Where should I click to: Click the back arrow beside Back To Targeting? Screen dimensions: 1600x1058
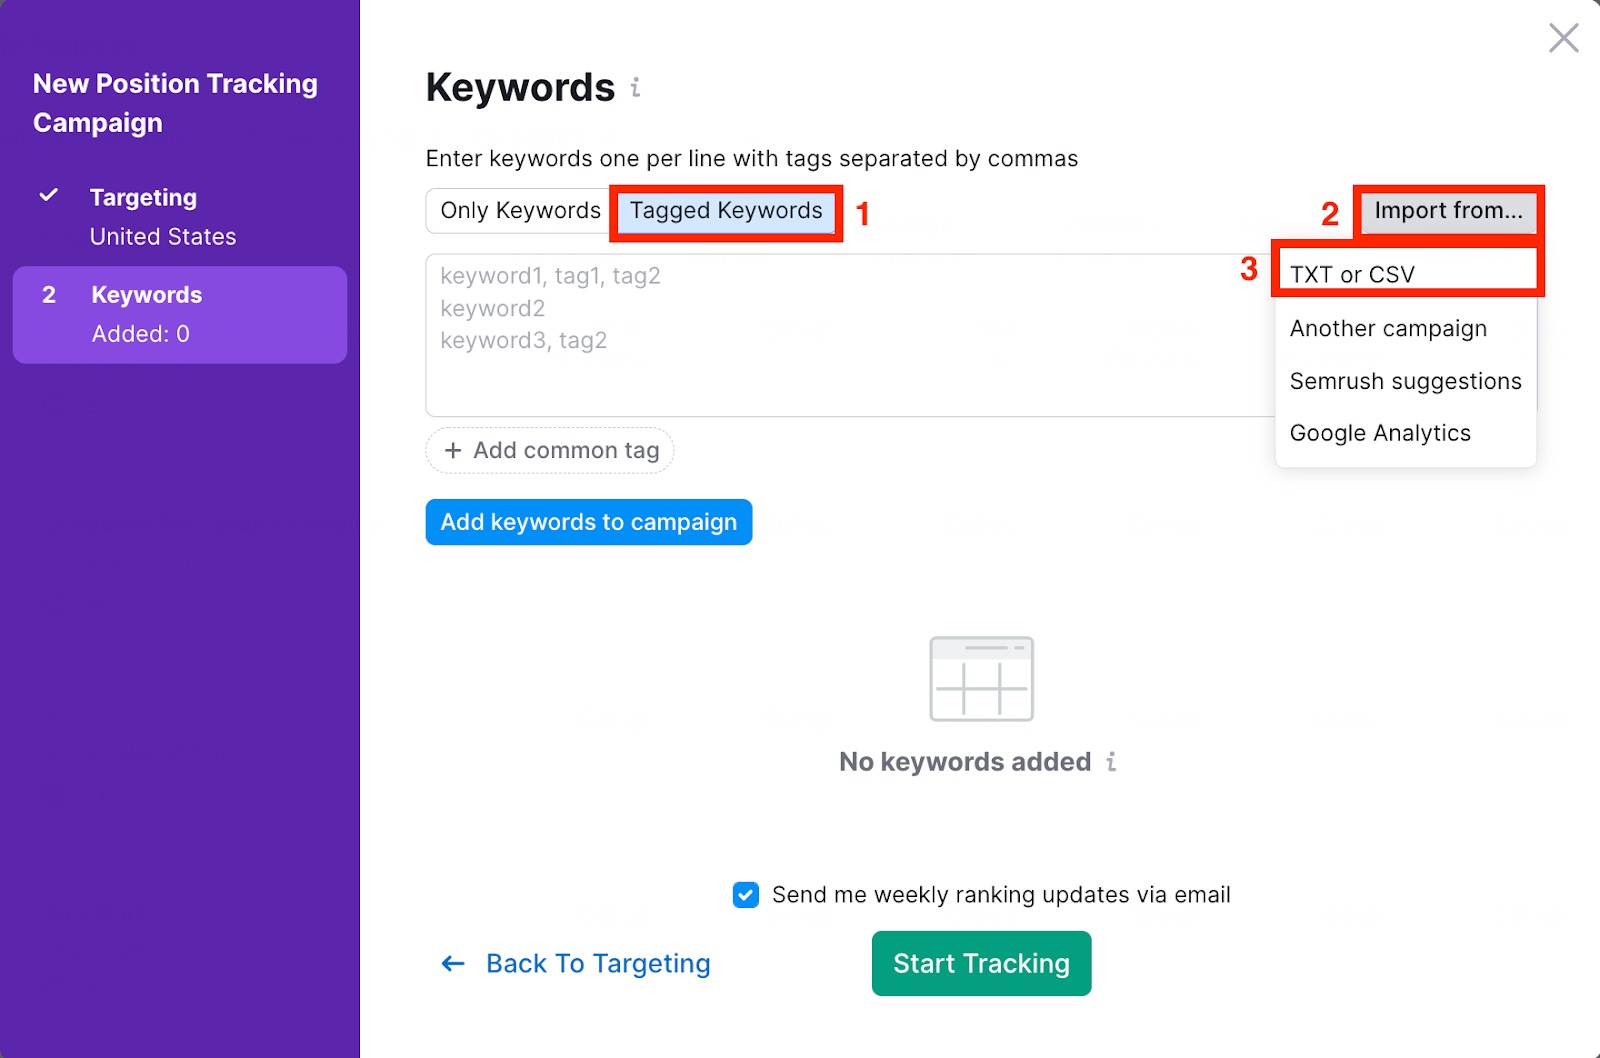452,963
